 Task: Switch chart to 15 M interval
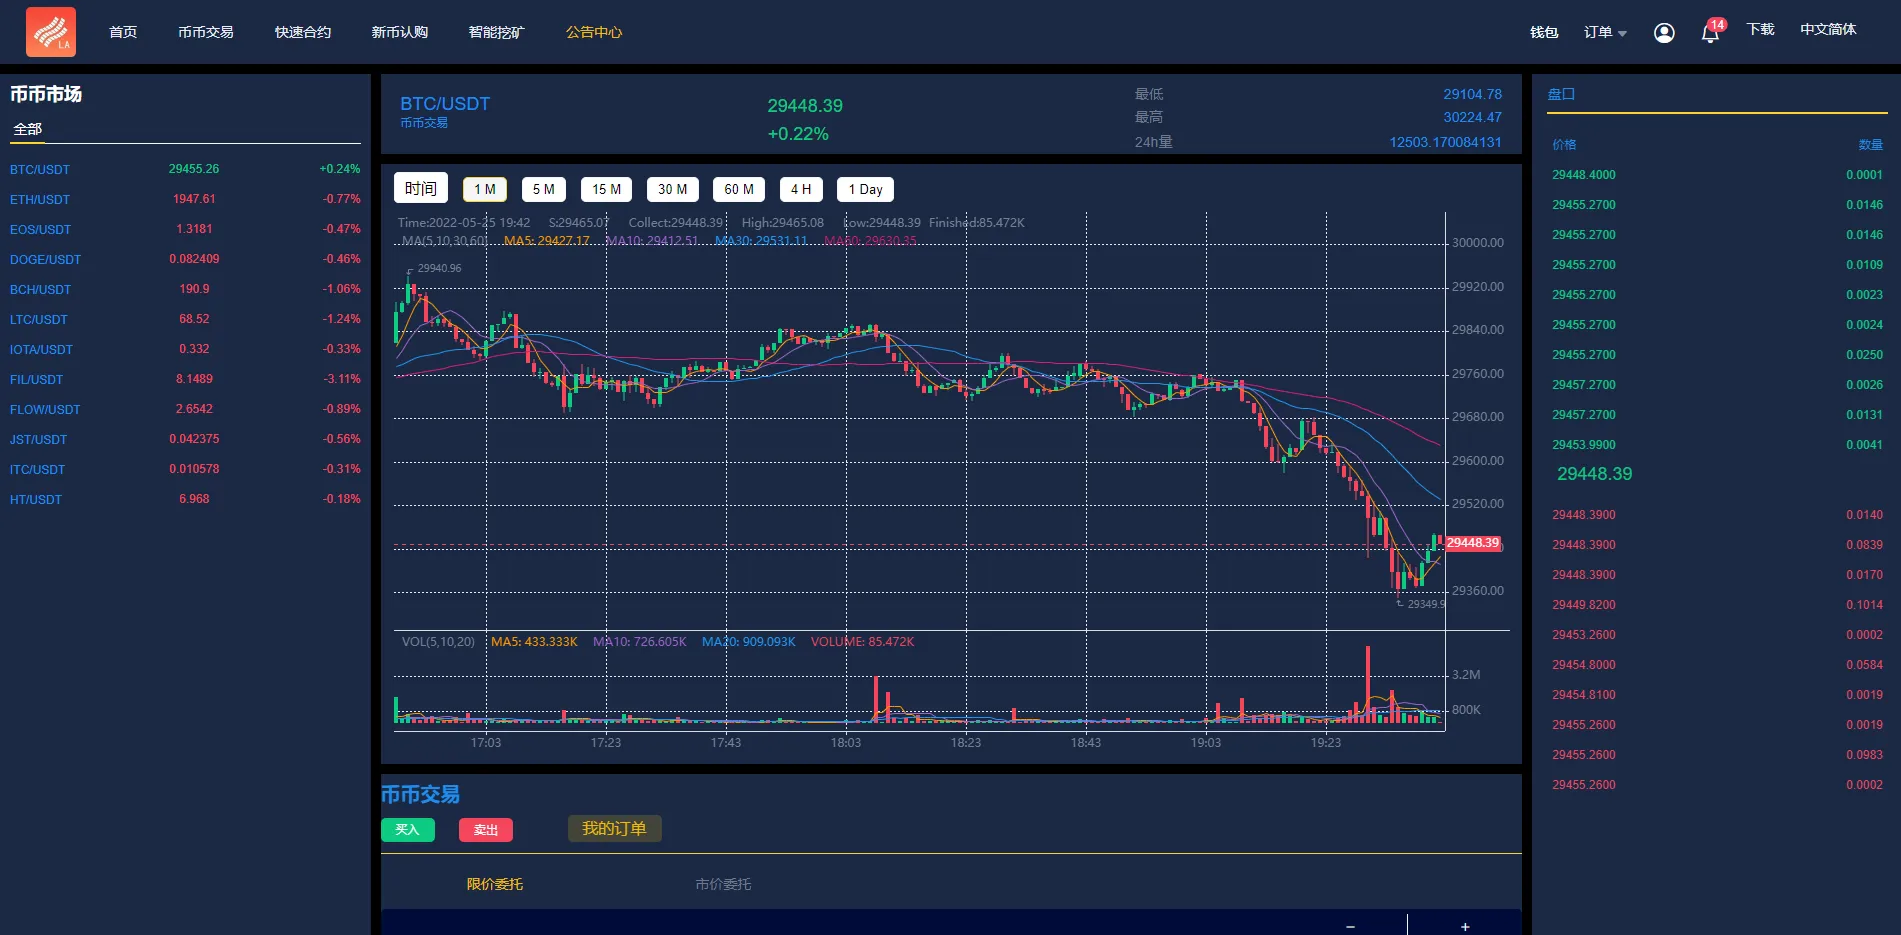point(606,189)
